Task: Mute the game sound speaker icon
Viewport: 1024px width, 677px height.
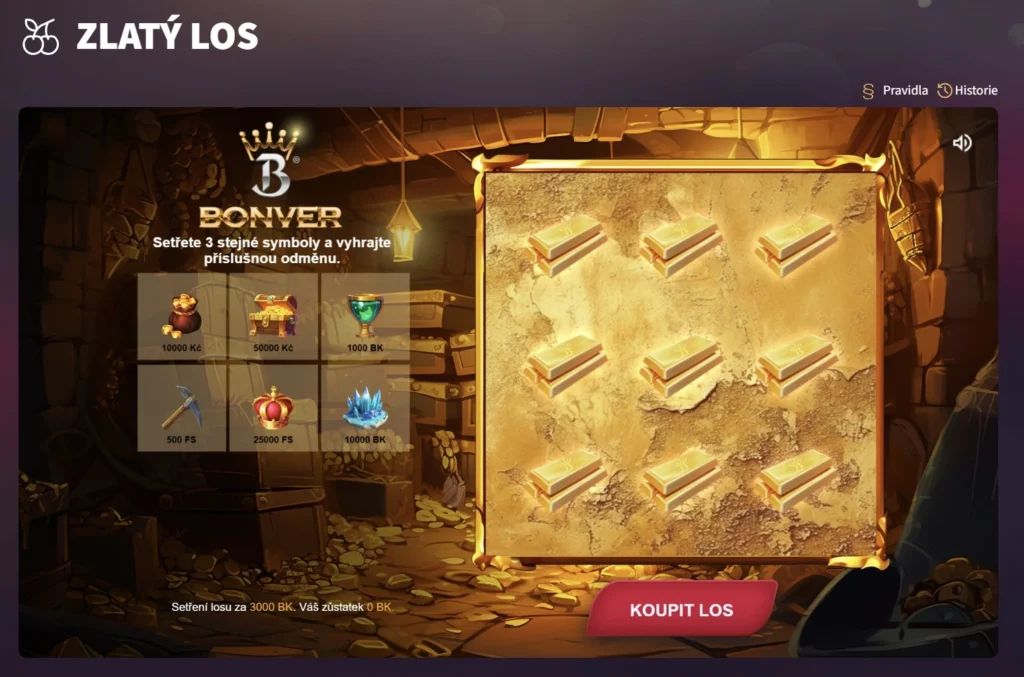Action: click(962, 142)
